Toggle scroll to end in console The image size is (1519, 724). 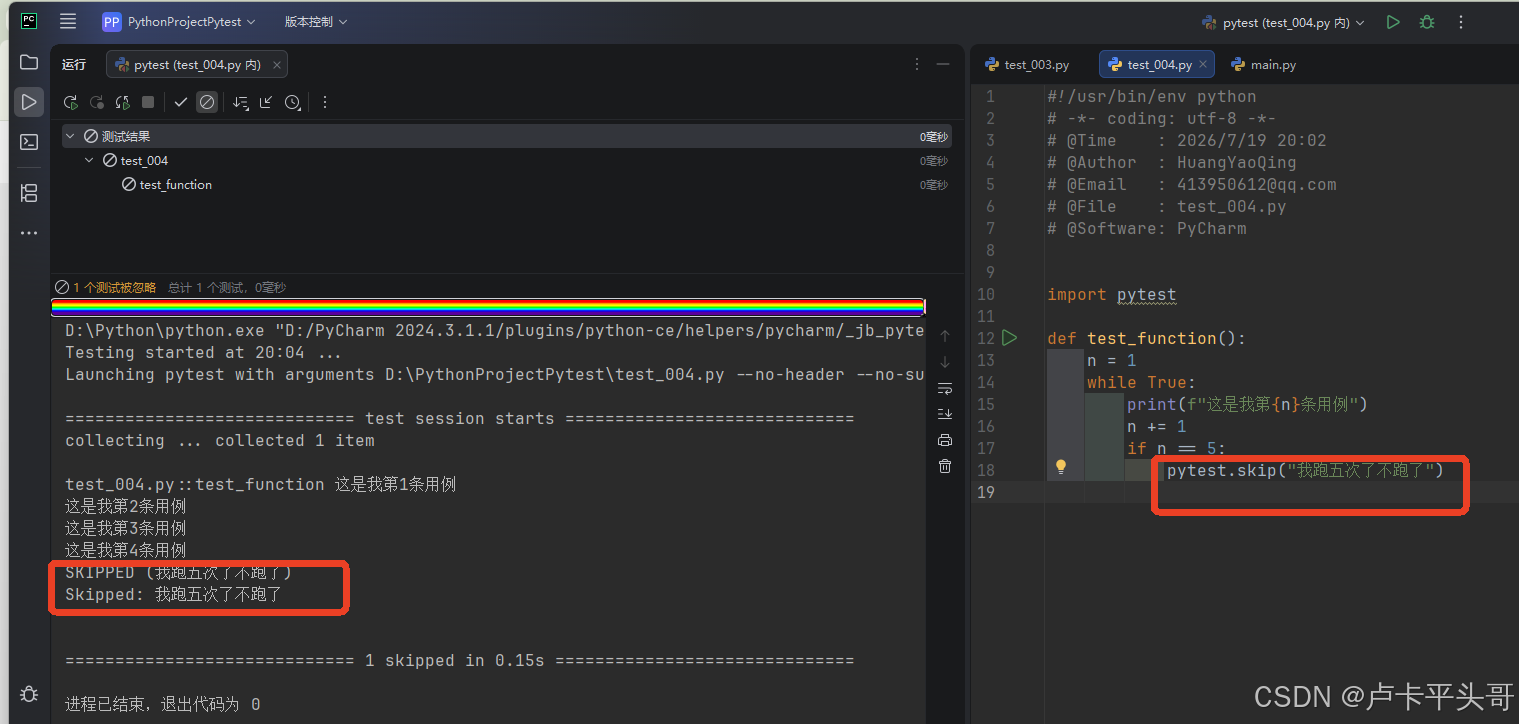click(945, 414)
